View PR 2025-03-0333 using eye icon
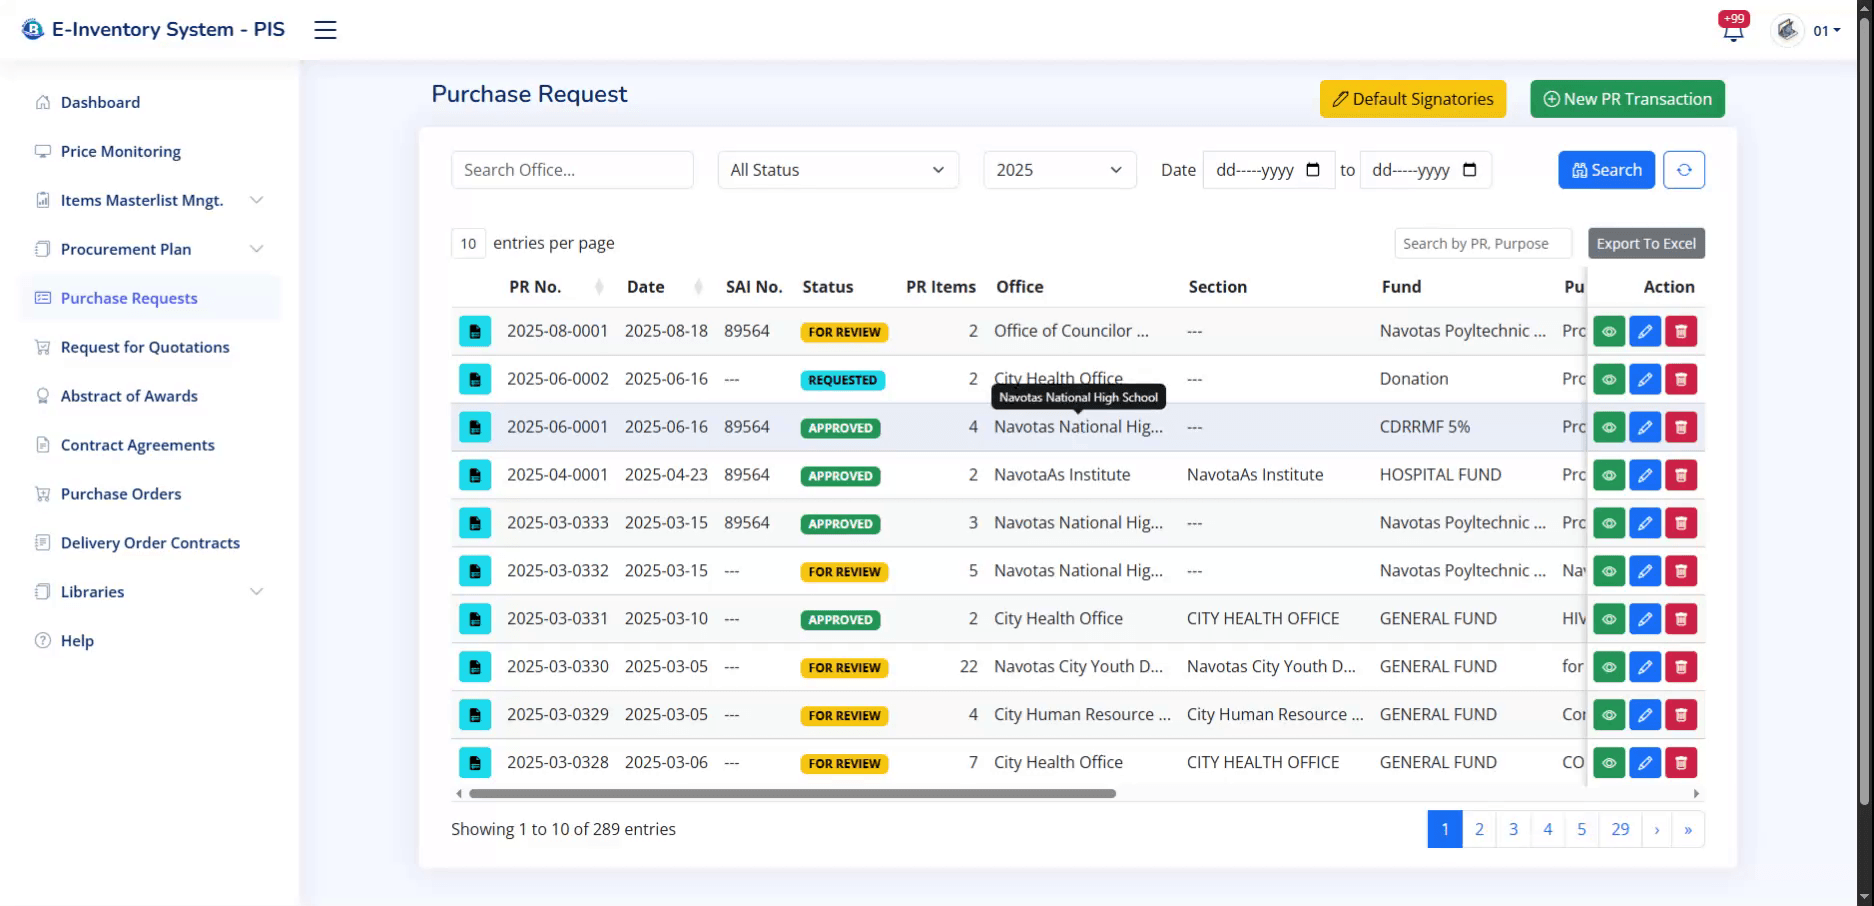This screenshot has height=906, width=1874. tap(1609, 523)
